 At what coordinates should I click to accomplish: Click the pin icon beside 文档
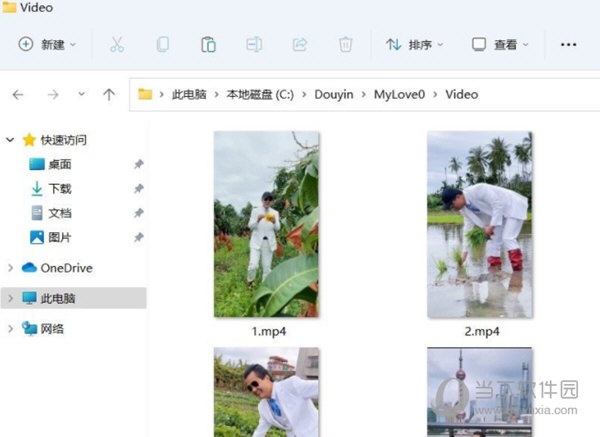(x=139, y=213)
